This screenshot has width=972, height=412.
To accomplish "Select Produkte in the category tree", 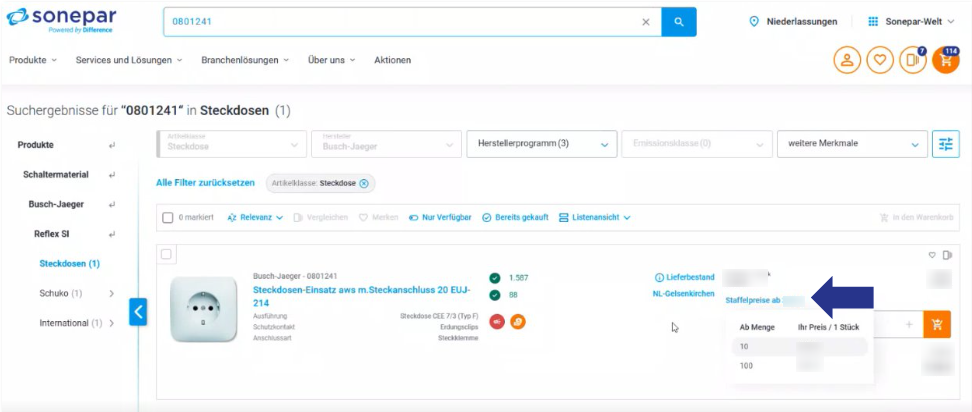I will tap(35, 145).
